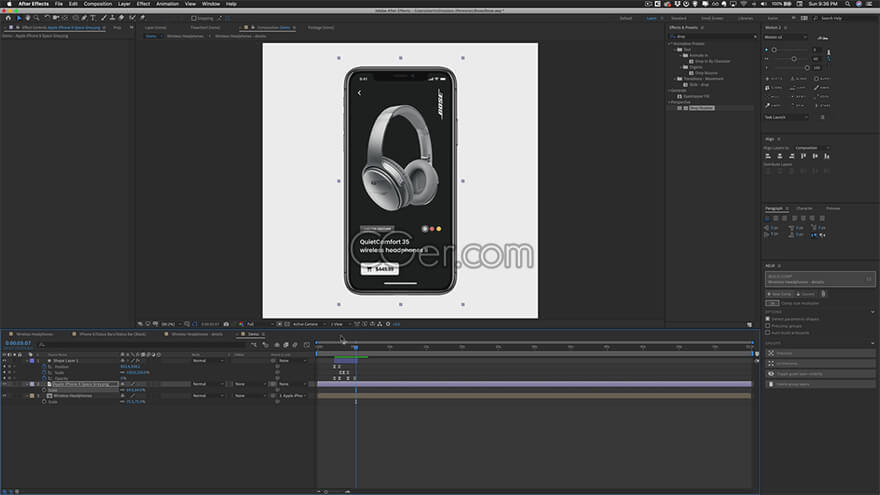Toggle Position stopwatch on Shape Layer 1
880x495 pixels.
[44, 366]
